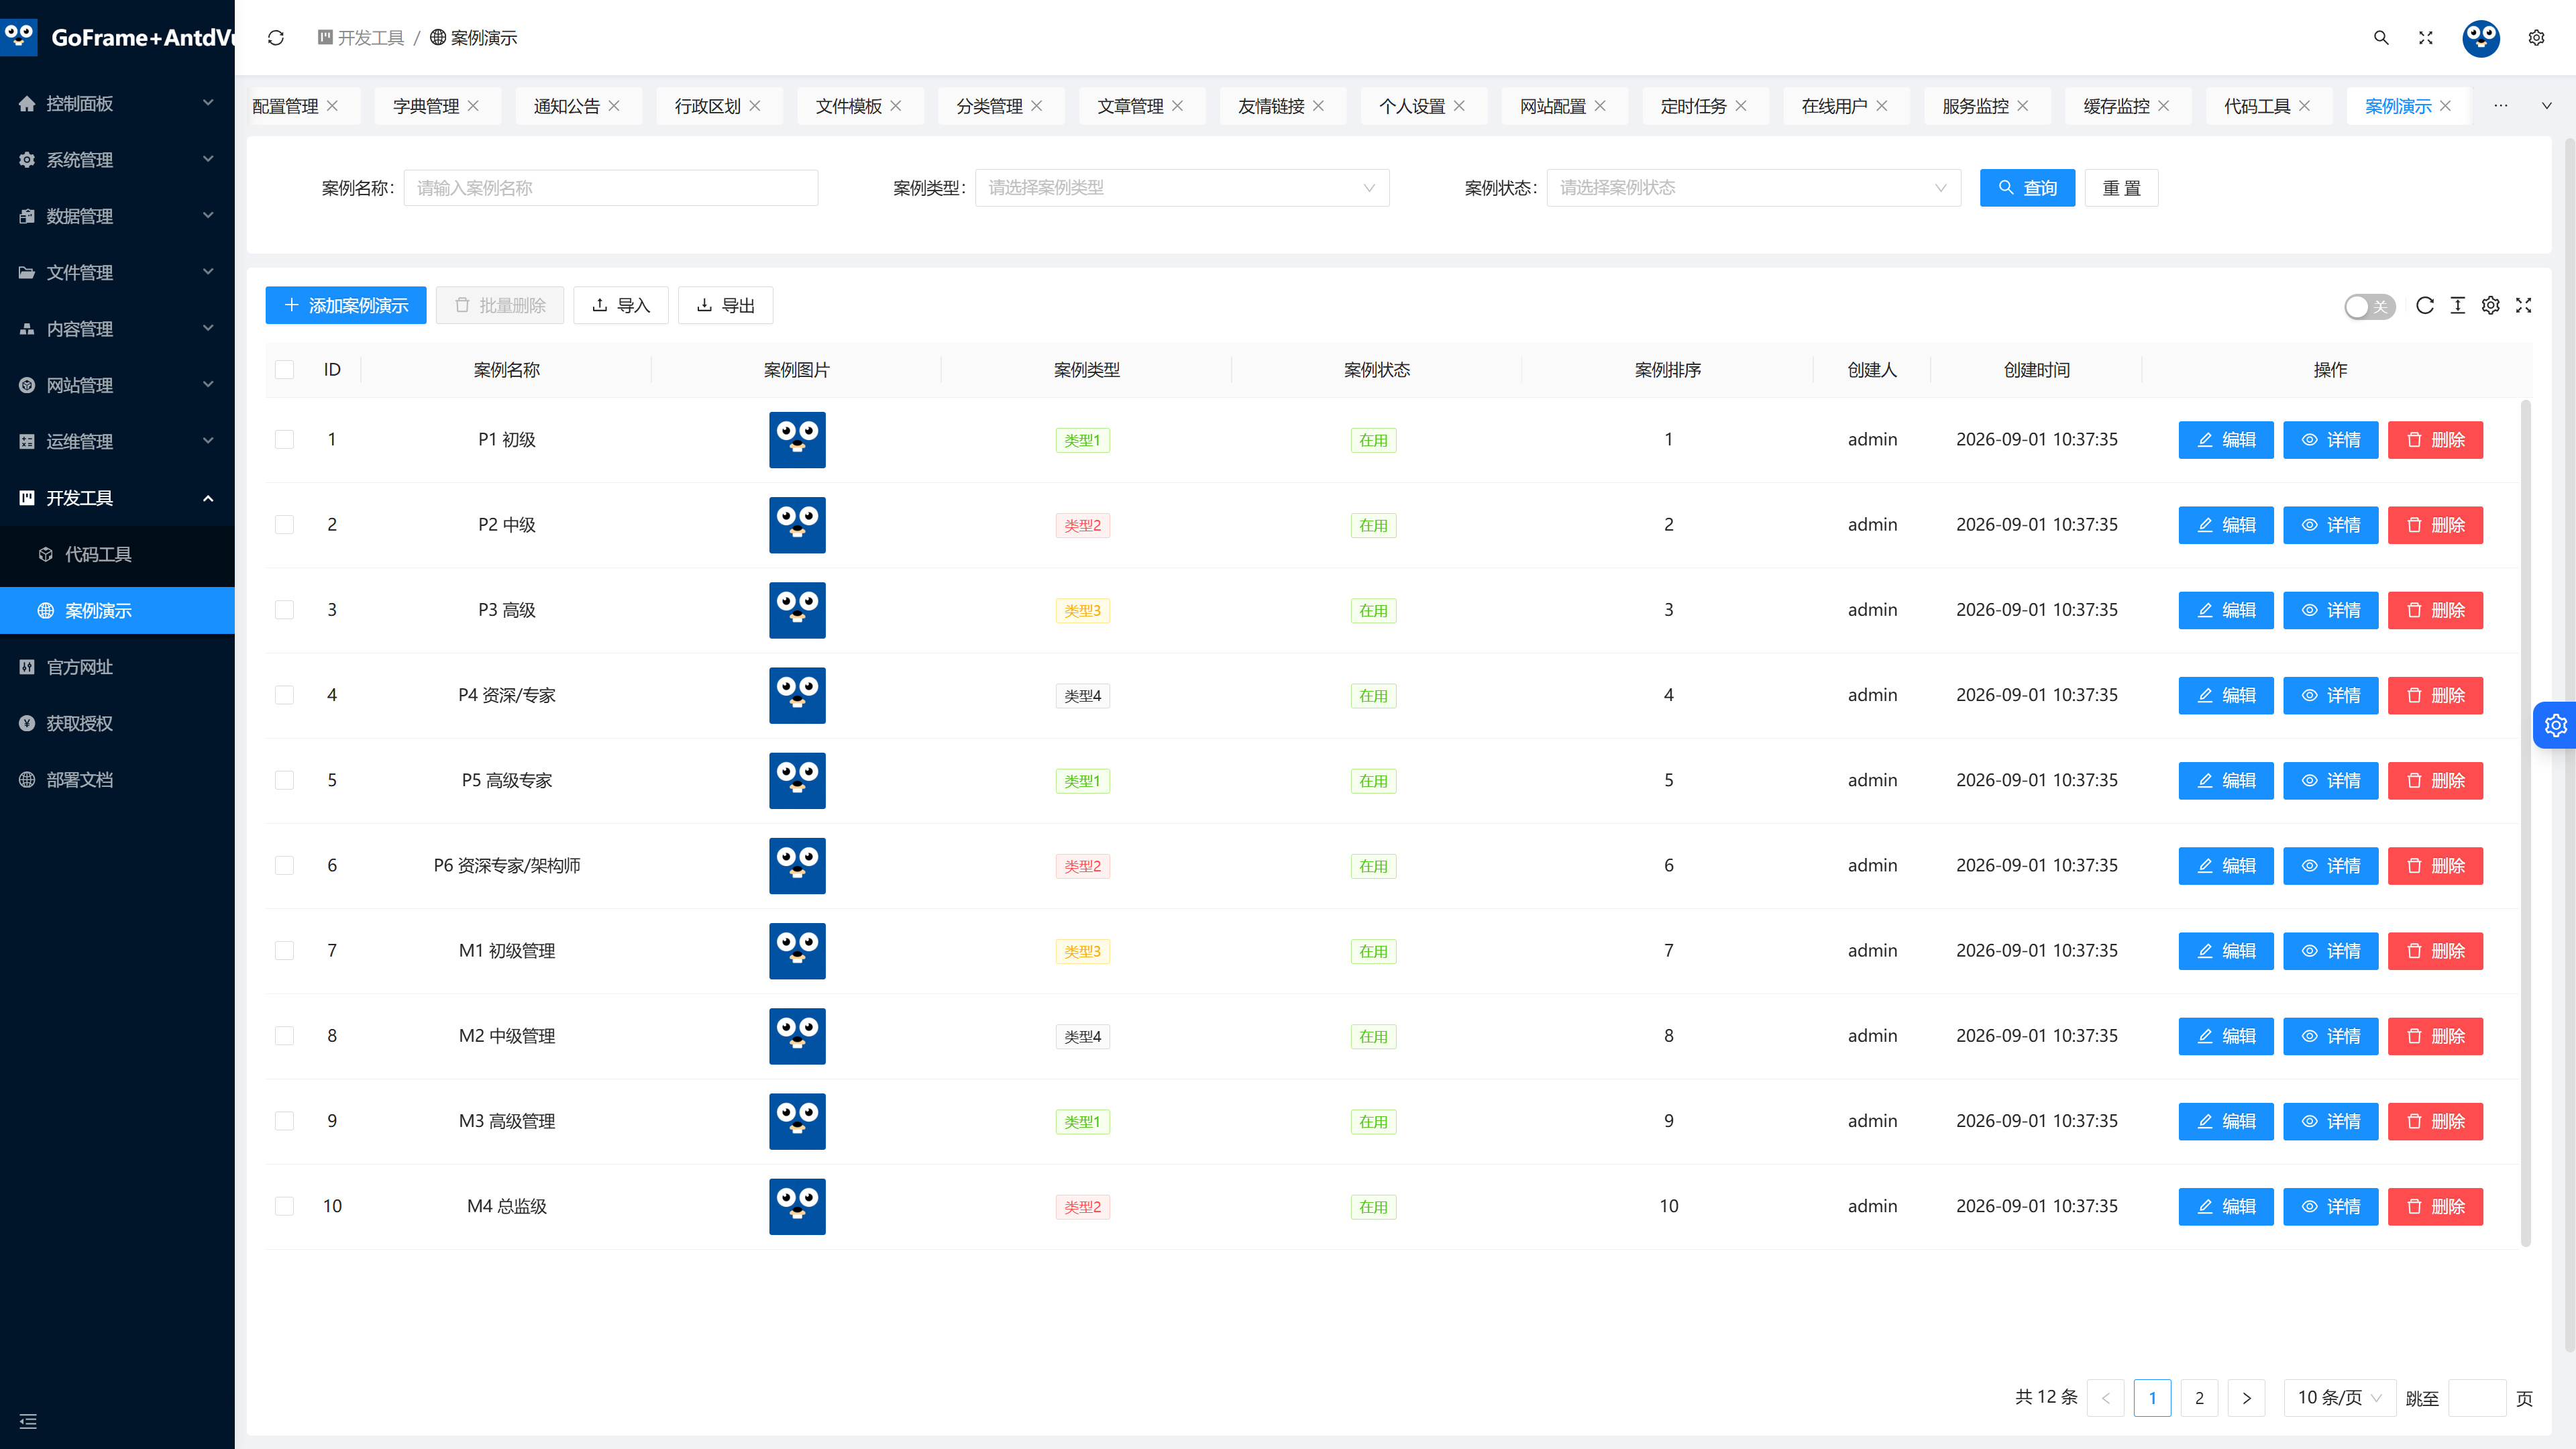Check the select-all checkbox in table header
The image size is (2576, 1449).
[x=285, y=370]
